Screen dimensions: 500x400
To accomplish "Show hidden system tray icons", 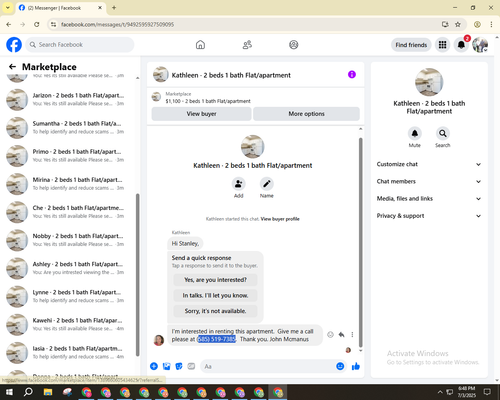I will pos(440,392).
